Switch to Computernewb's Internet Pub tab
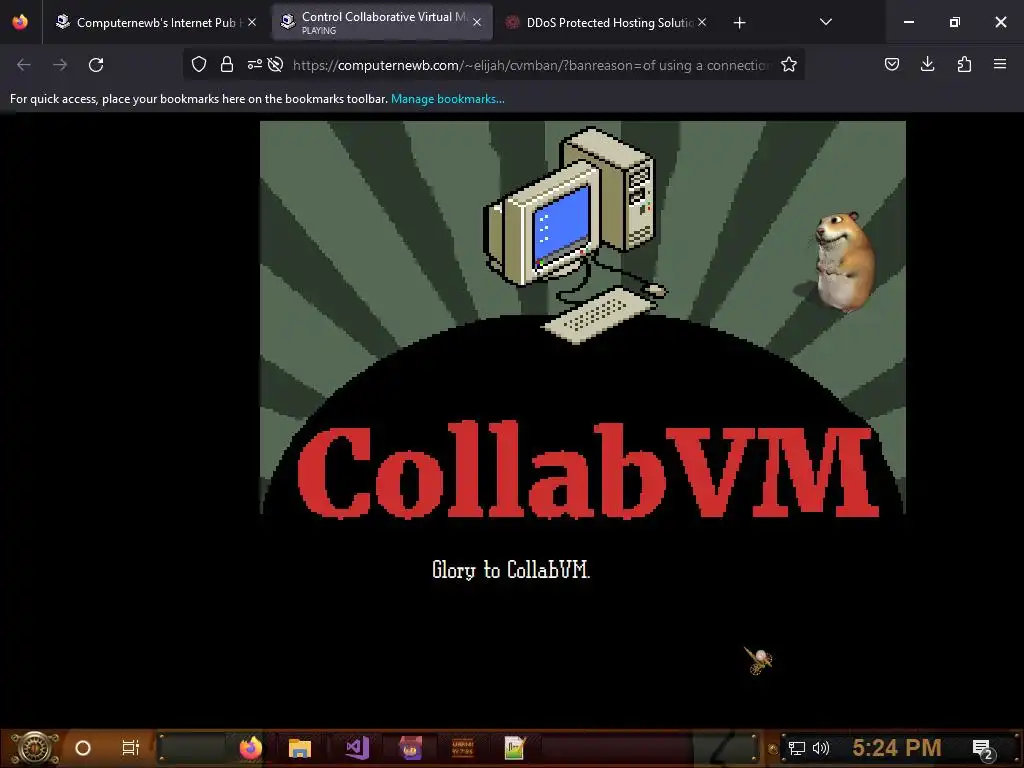Screen dimensions: 1024x768 tap(155, 22)
